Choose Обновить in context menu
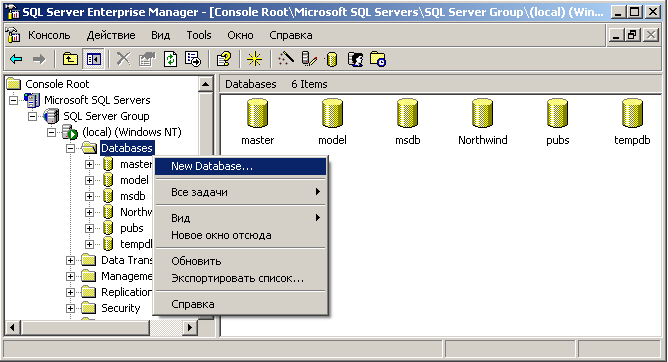Viewport: 668px width, 362px height. [240, 261]
